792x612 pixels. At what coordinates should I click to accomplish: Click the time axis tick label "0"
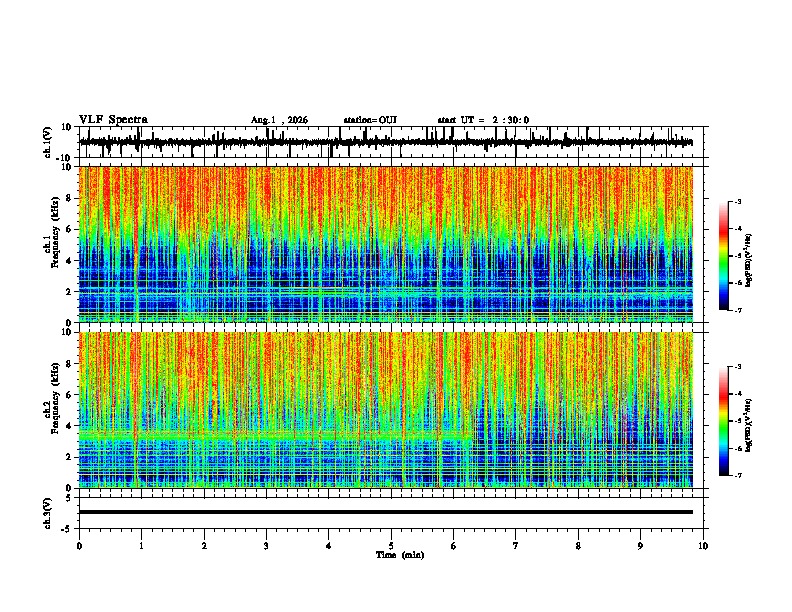point(79,546)
